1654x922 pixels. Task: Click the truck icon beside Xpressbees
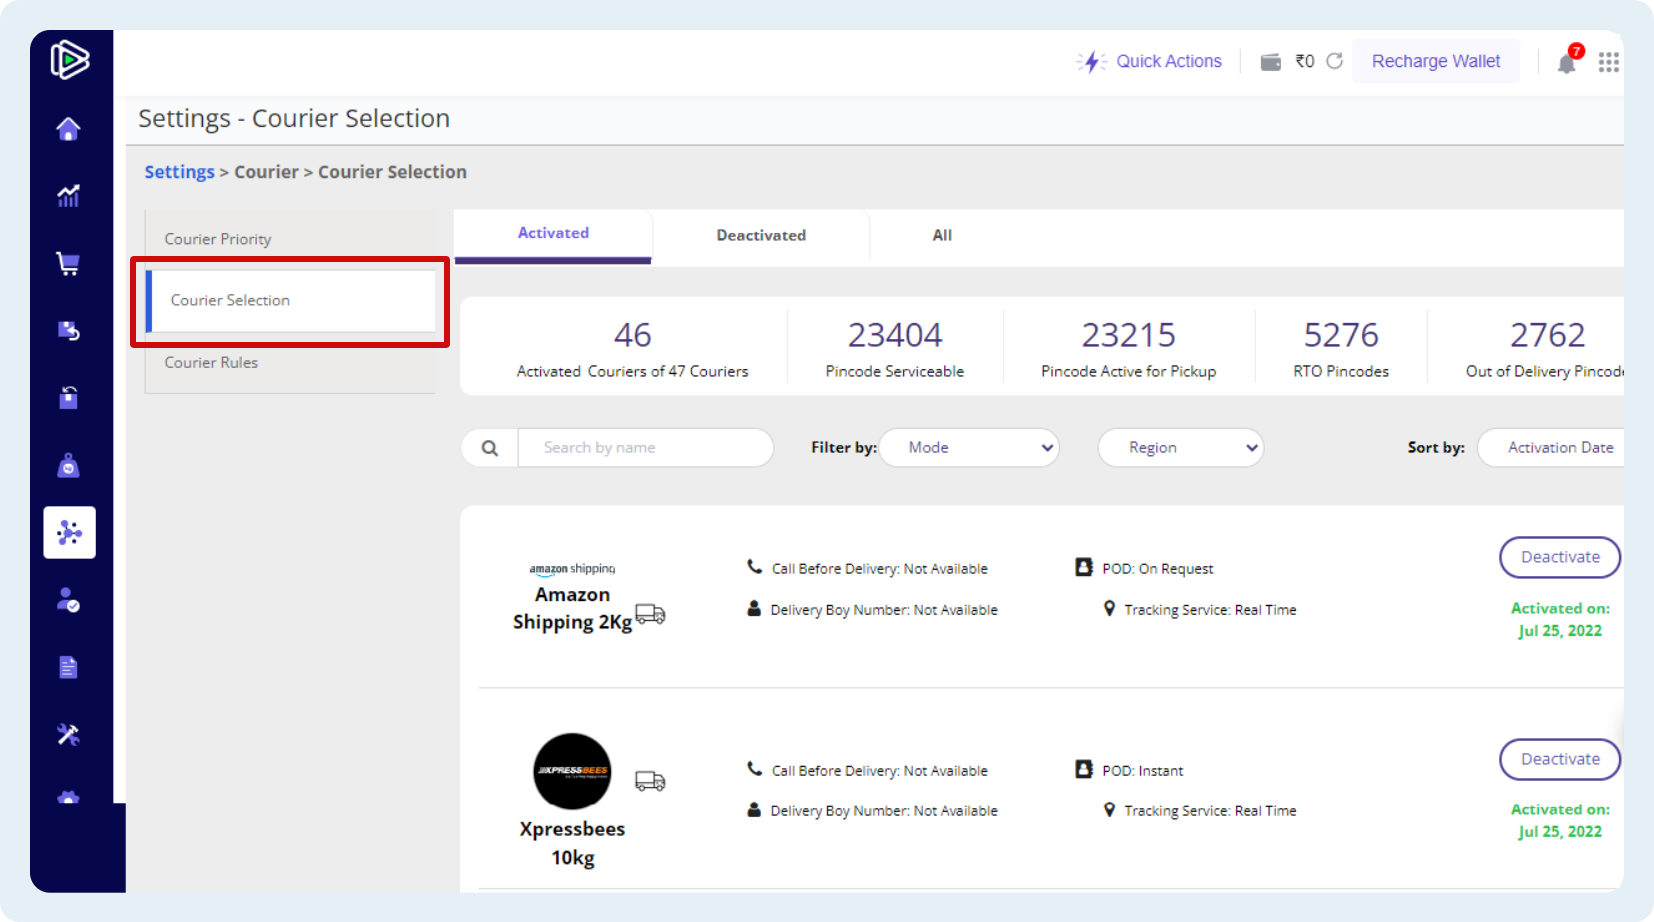pyautogui.click(x=650, y=781)
